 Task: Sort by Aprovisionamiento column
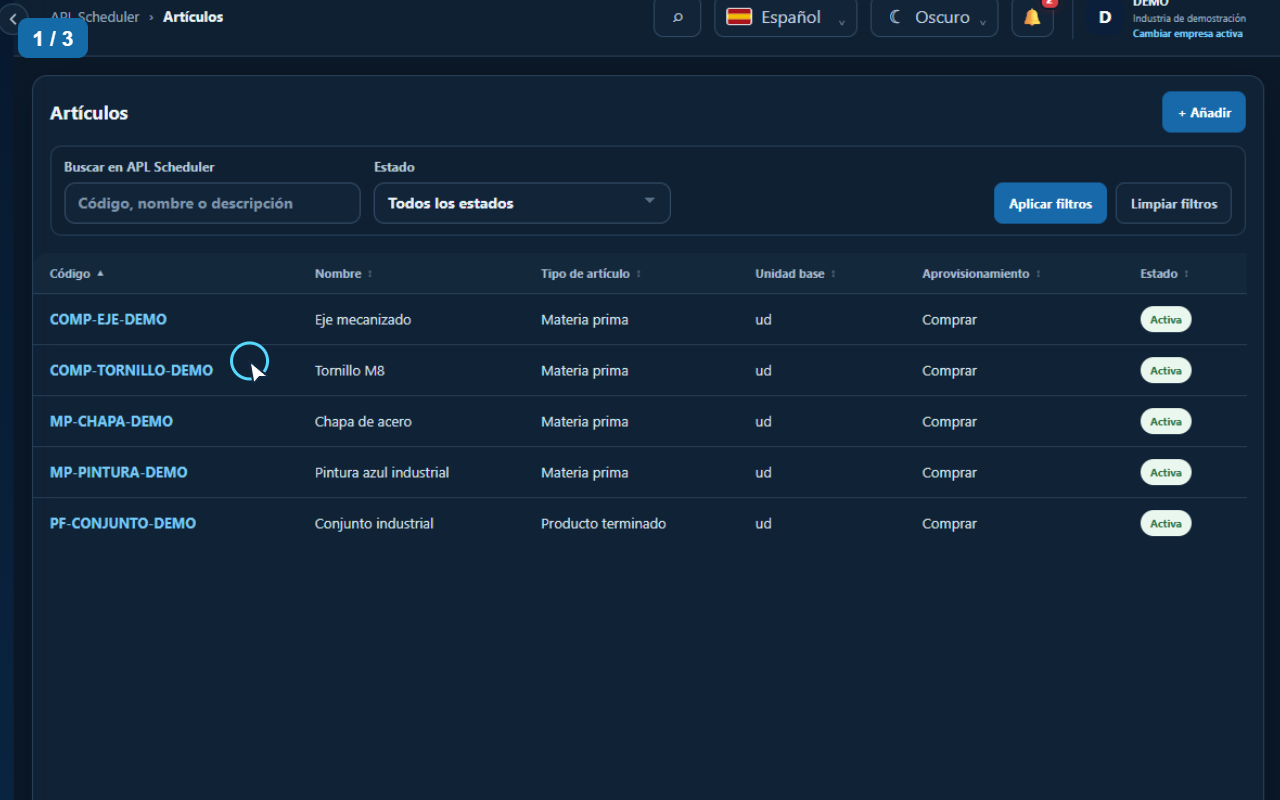tap(981, 274)
